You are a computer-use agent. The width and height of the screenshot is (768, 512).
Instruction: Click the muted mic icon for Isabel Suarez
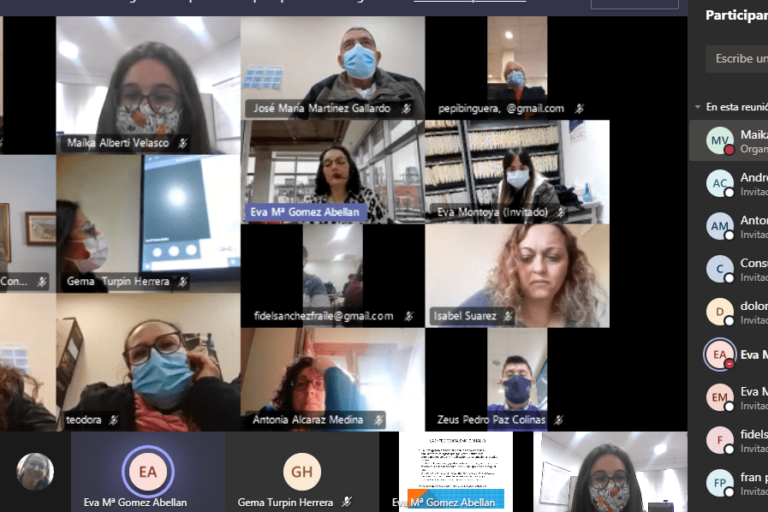[508, 316]
